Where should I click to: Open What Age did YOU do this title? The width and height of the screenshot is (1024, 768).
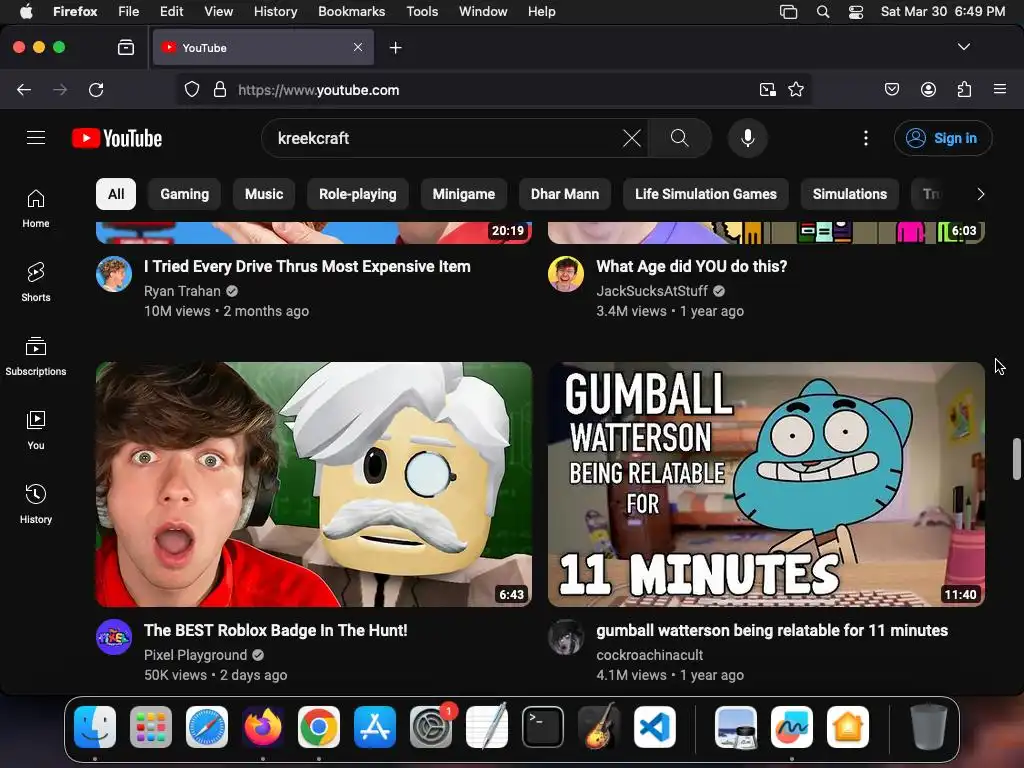[692, 266]
